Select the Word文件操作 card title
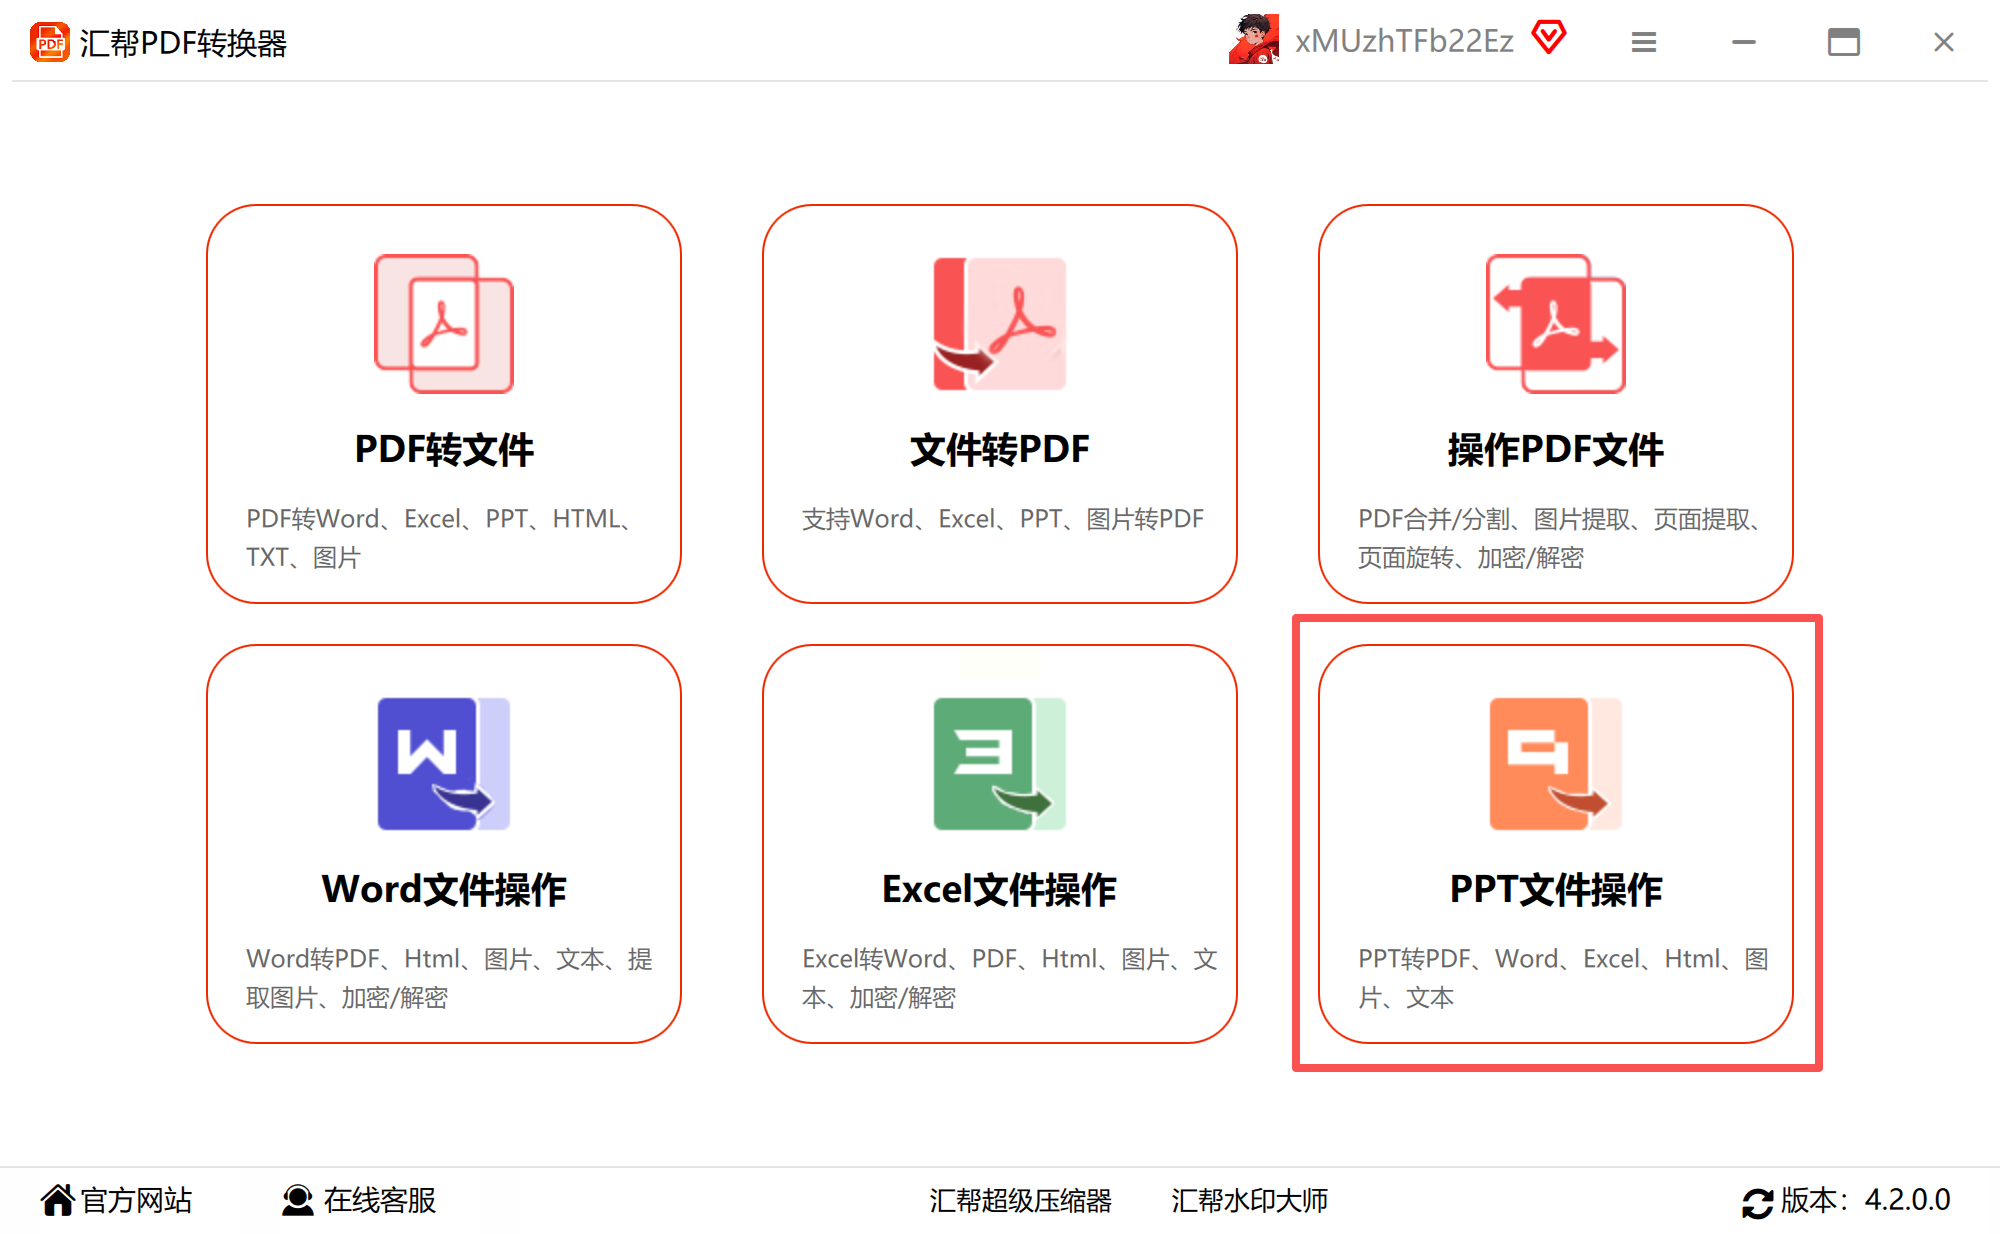This screenshot has height=1234, width=2000. coord(443,889)
